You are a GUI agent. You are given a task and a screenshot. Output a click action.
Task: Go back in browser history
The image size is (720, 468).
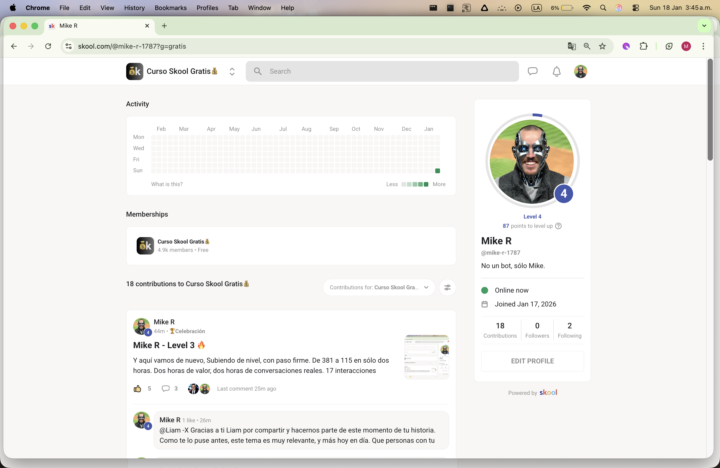pos(14,46)
